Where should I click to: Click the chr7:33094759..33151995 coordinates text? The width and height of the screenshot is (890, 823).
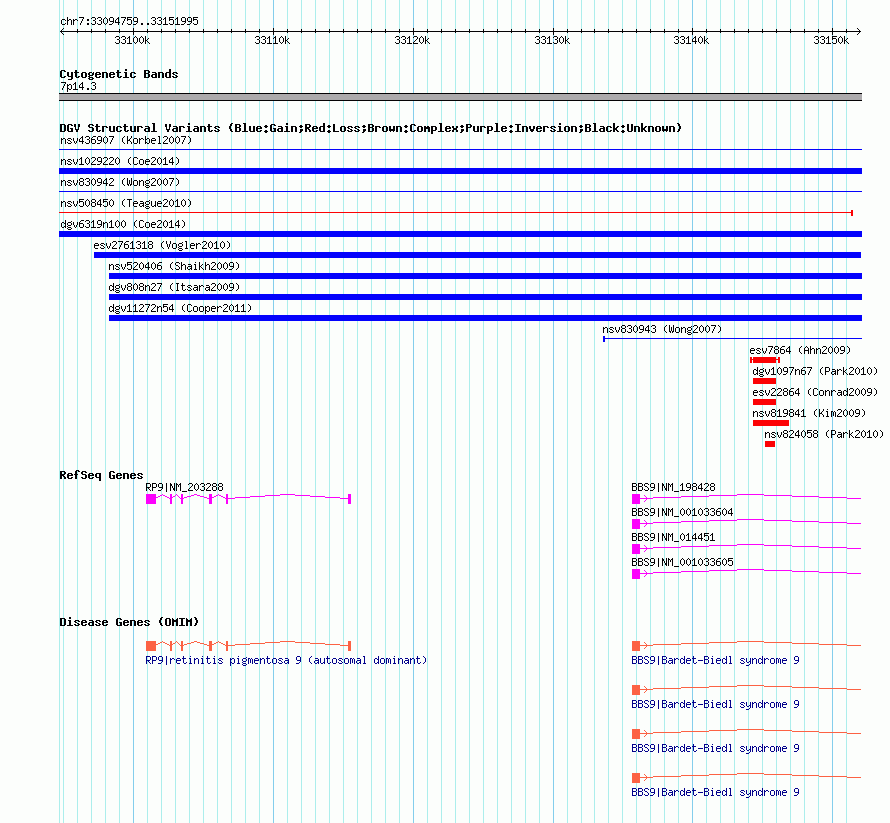point(129,22)
